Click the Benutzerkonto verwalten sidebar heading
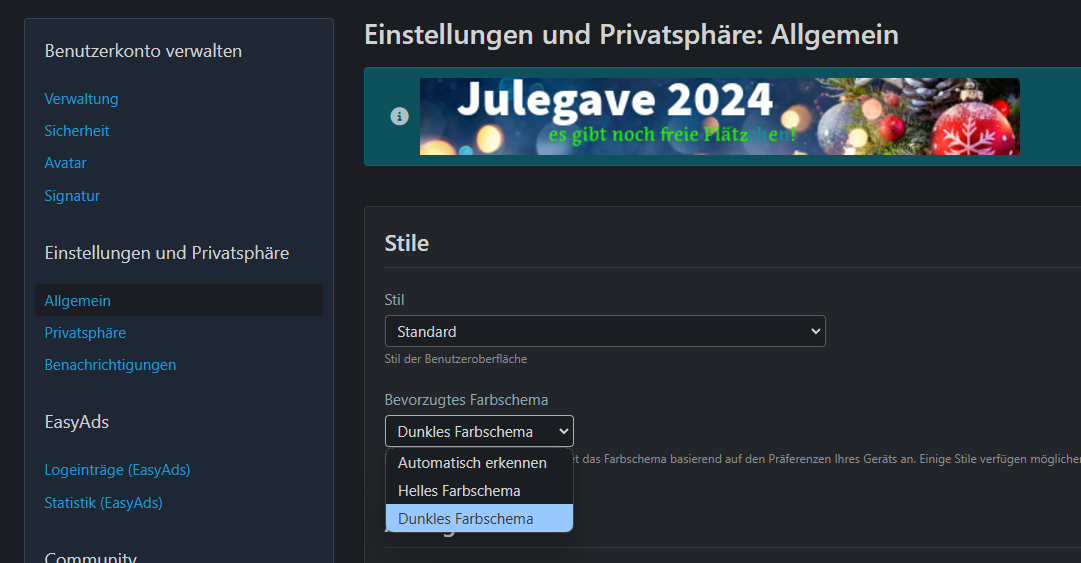 coord(143,51)
